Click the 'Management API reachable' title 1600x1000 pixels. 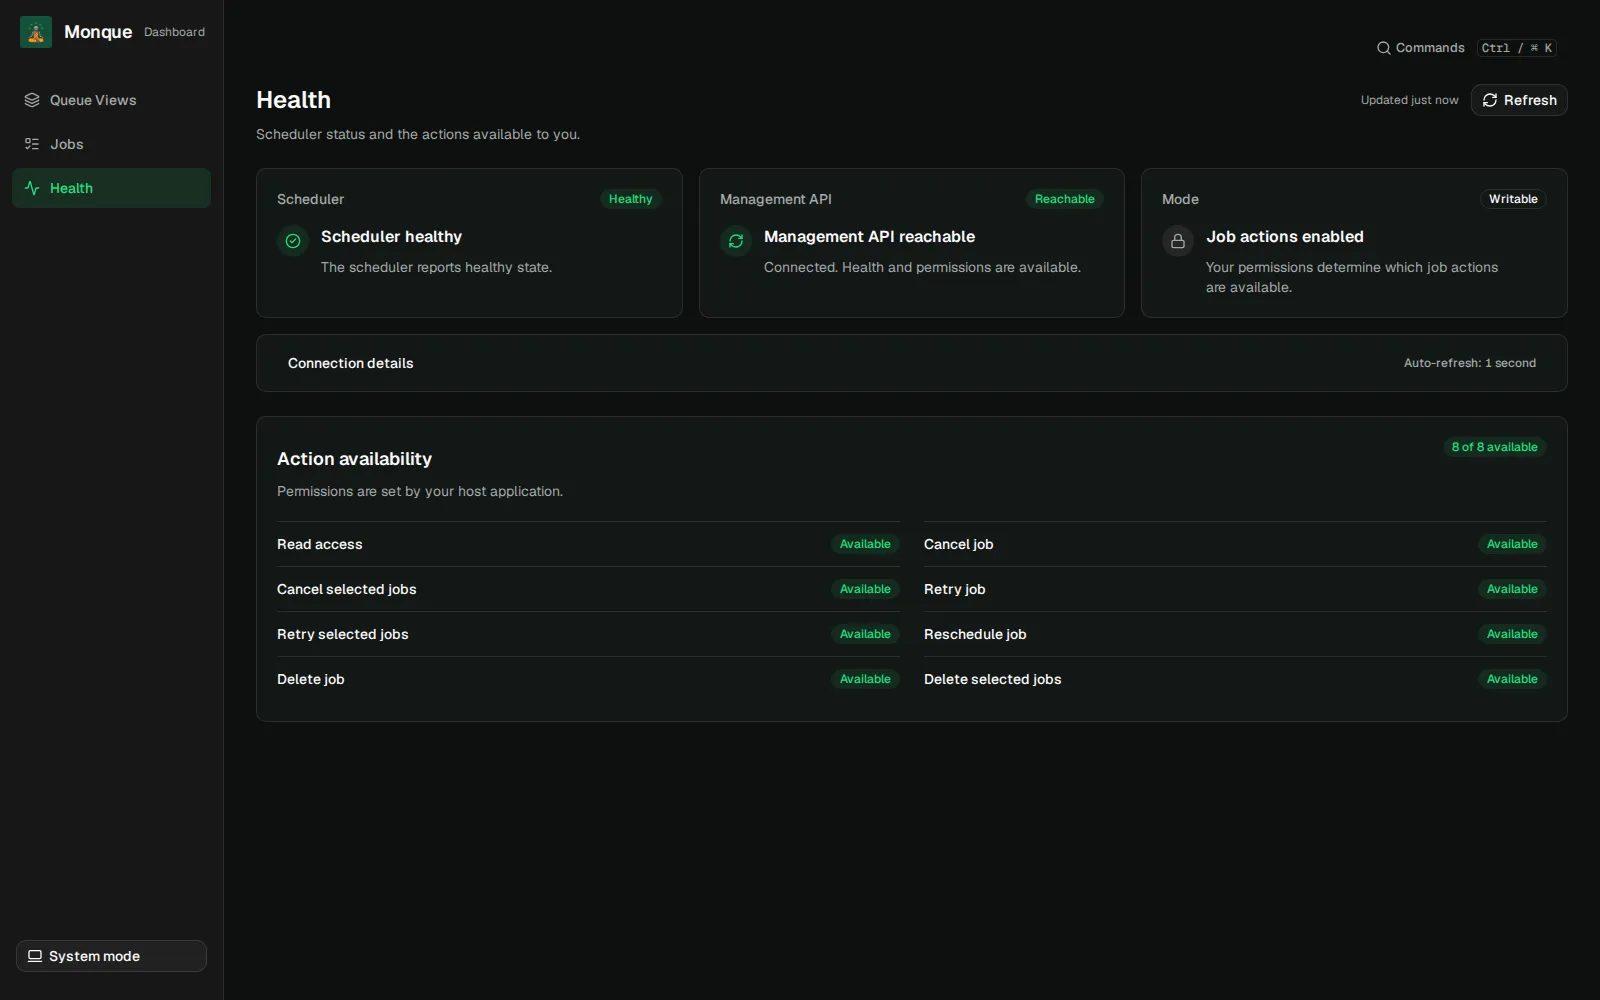pyautogui.click(x=869, y=237)
